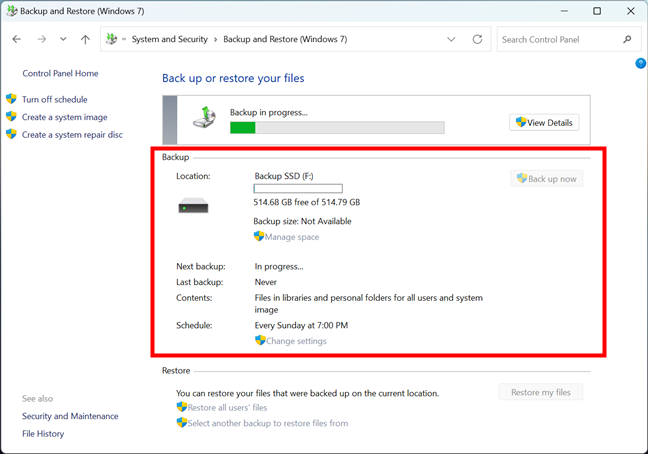Click shield icon beside Select another backup link

pos(182,423)
